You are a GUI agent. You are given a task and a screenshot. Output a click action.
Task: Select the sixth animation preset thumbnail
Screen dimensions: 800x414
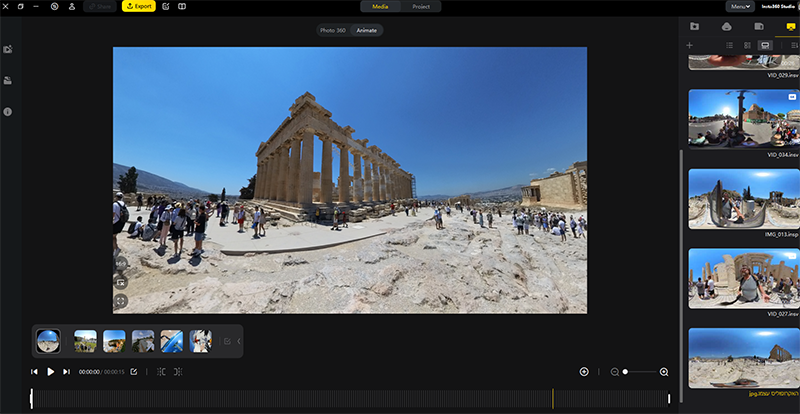(x=201, y=341)
